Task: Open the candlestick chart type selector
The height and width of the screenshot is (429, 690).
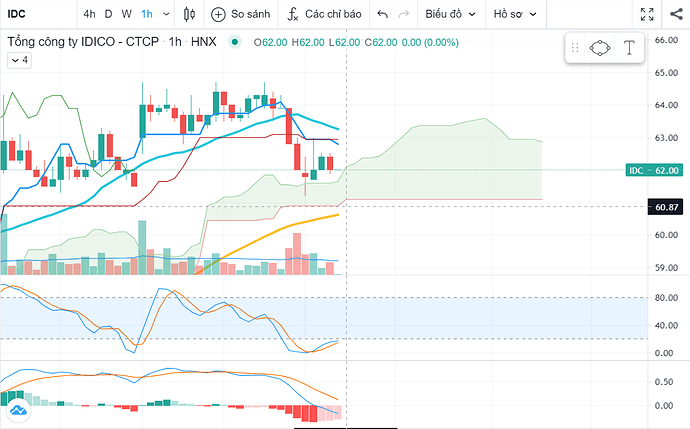Action: (190, 14)
